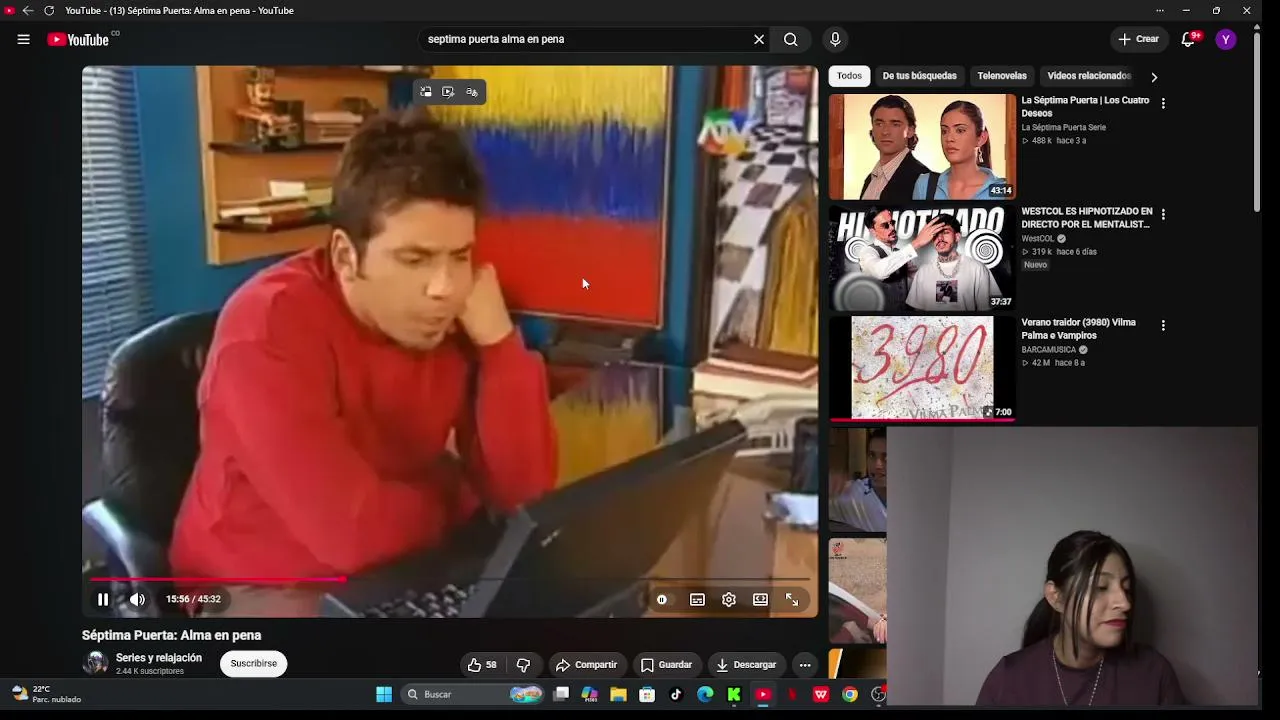Mute the video volume
1280x720 pixels.
point(137,599)
